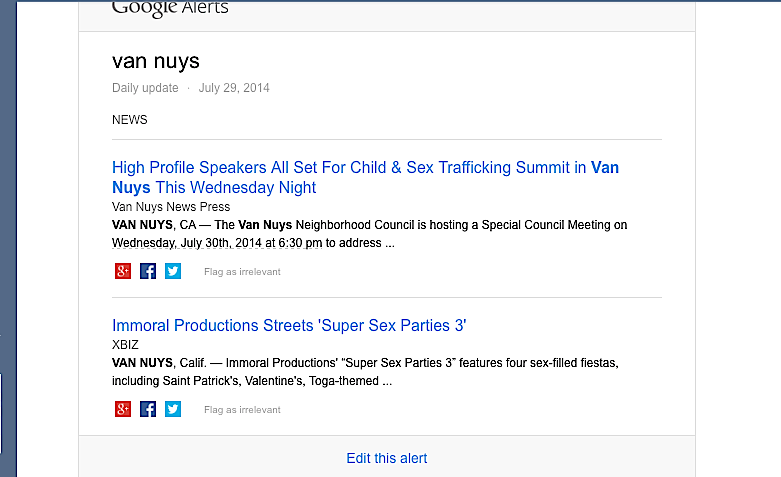This screenshot has width=781, height=477.
Task: Click the Van Nuys News Press source name
Action: click(171, 206)
